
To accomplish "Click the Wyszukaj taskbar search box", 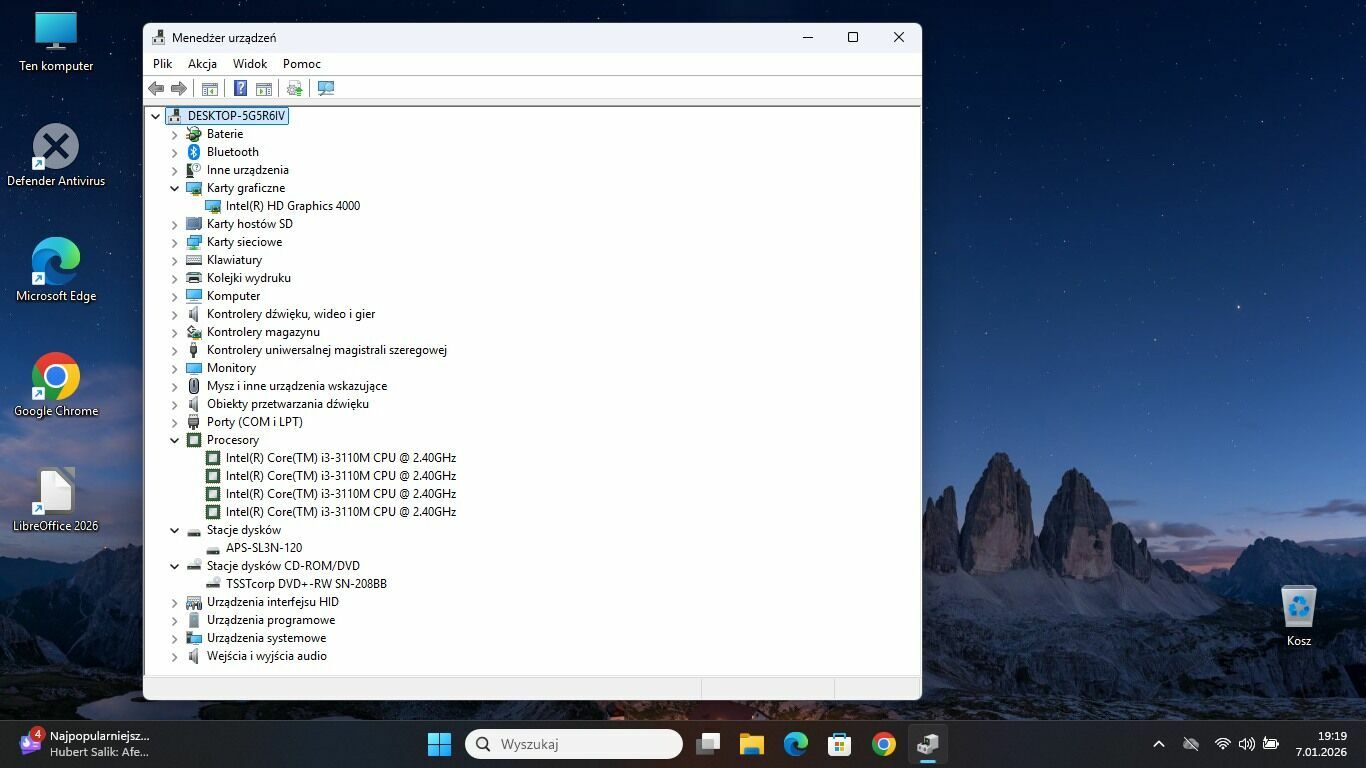I will pos(574,744).
